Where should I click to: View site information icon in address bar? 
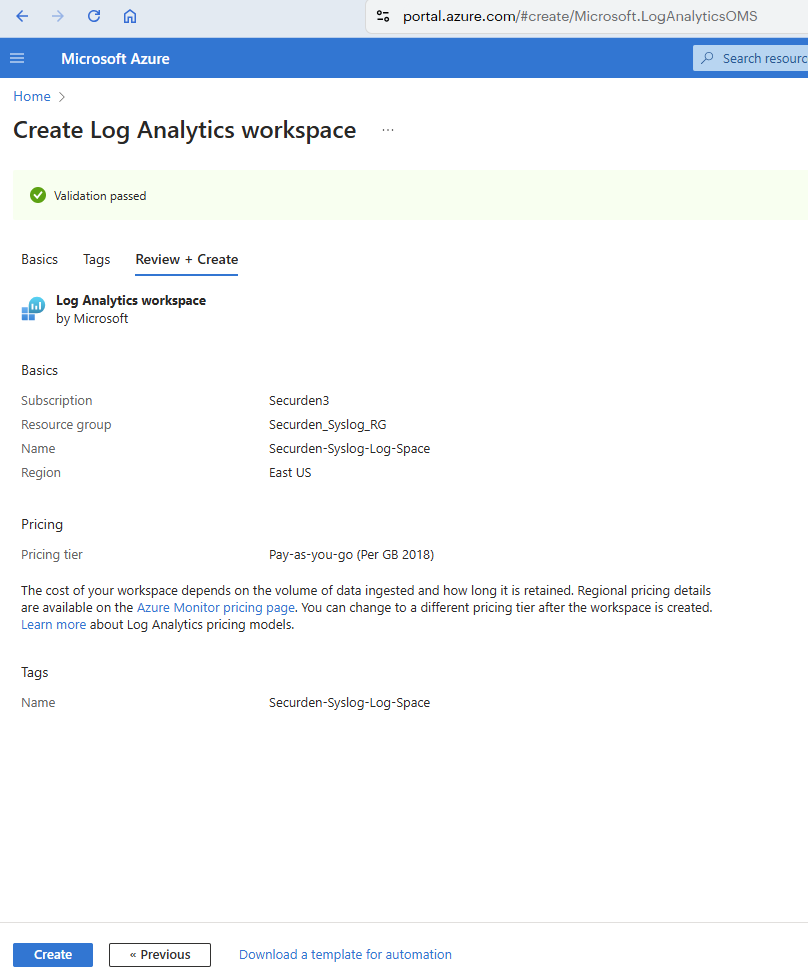(x=383, y=16)
